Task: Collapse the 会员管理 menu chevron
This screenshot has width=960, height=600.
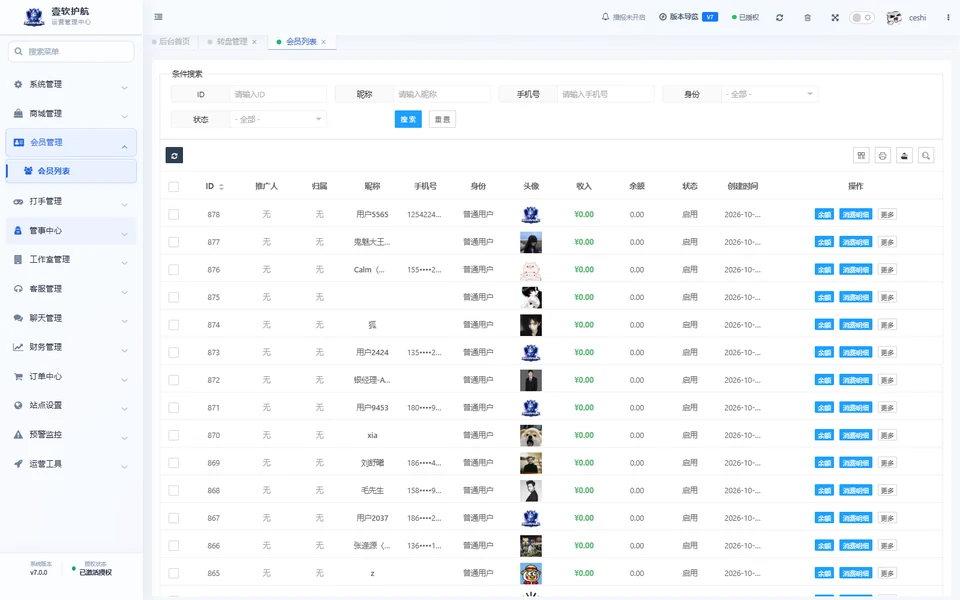Action: [x=124, y=146]
